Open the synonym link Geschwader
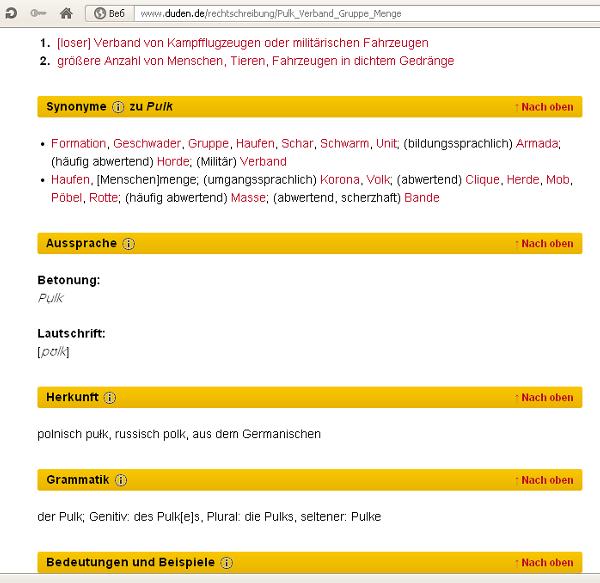This screenshot has height=583, width=600. (147, 144)
